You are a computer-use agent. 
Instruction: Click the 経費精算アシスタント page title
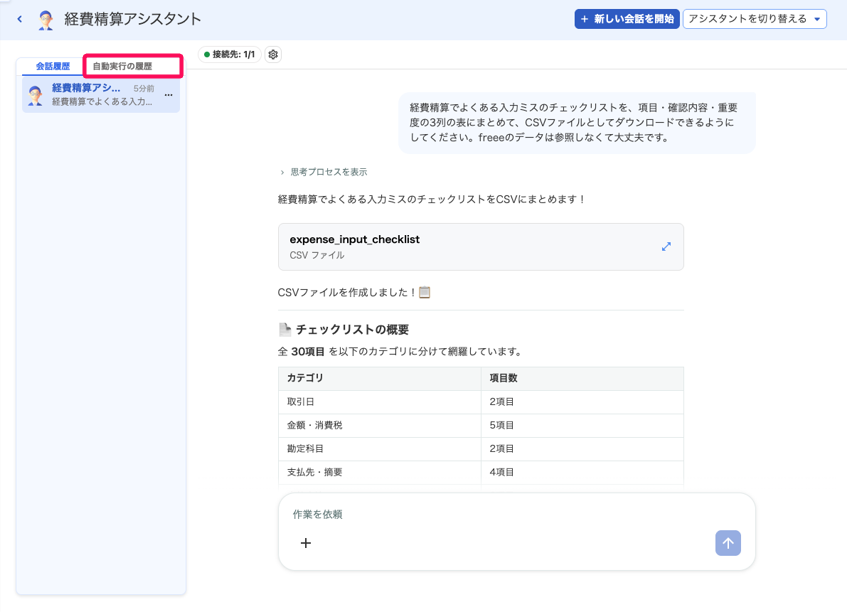pyautogui.click(x=132, y=19)
